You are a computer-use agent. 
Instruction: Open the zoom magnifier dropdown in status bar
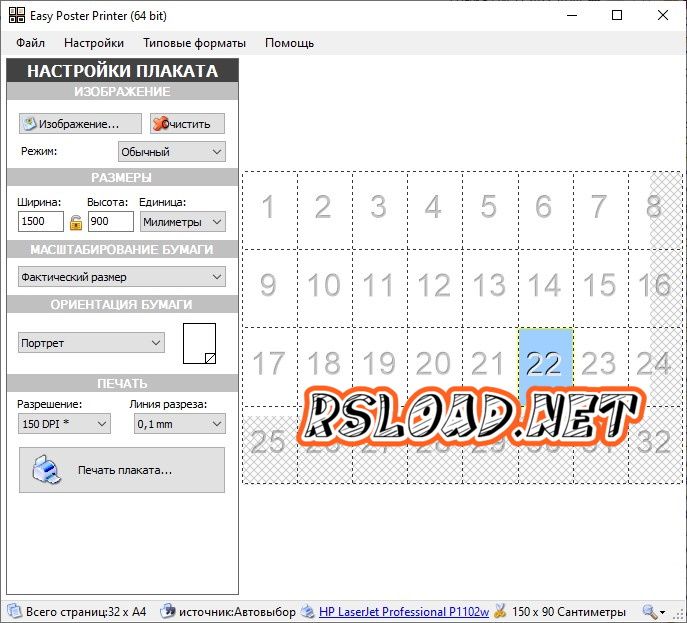pyautogui.click(x=654, y=612)
